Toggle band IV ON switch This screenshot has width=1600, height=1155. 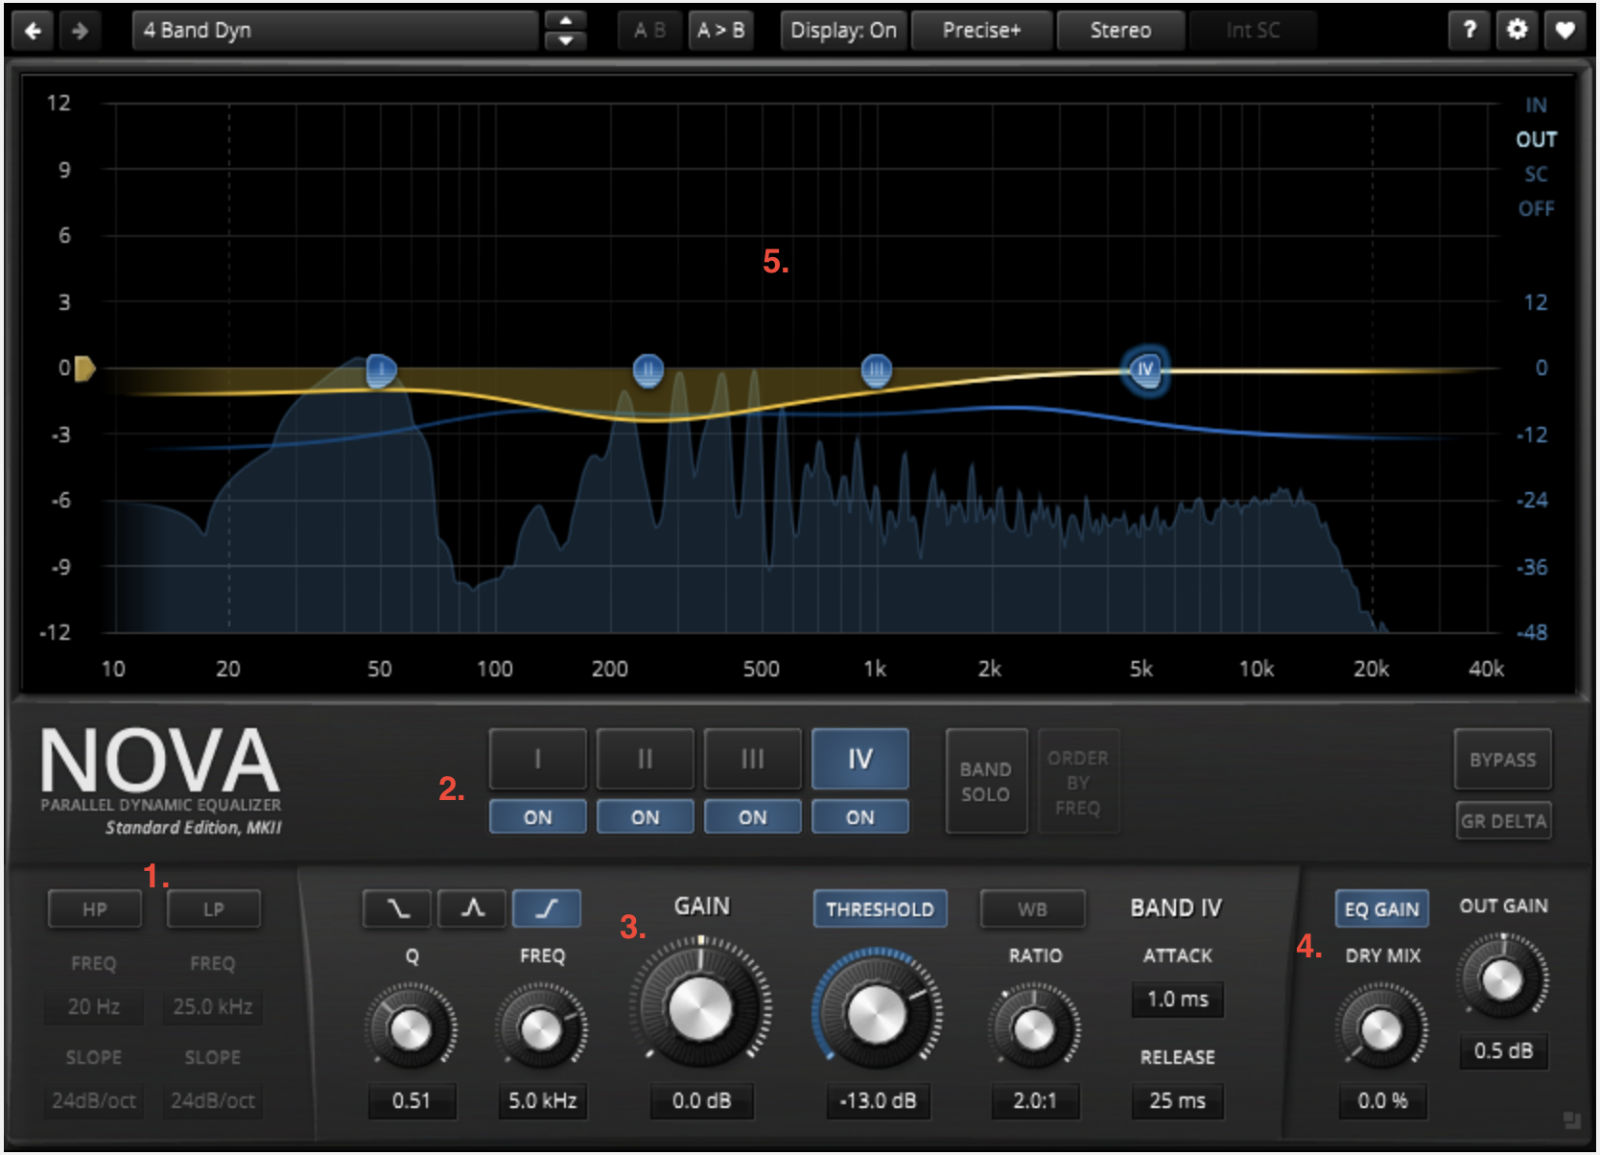860,817
